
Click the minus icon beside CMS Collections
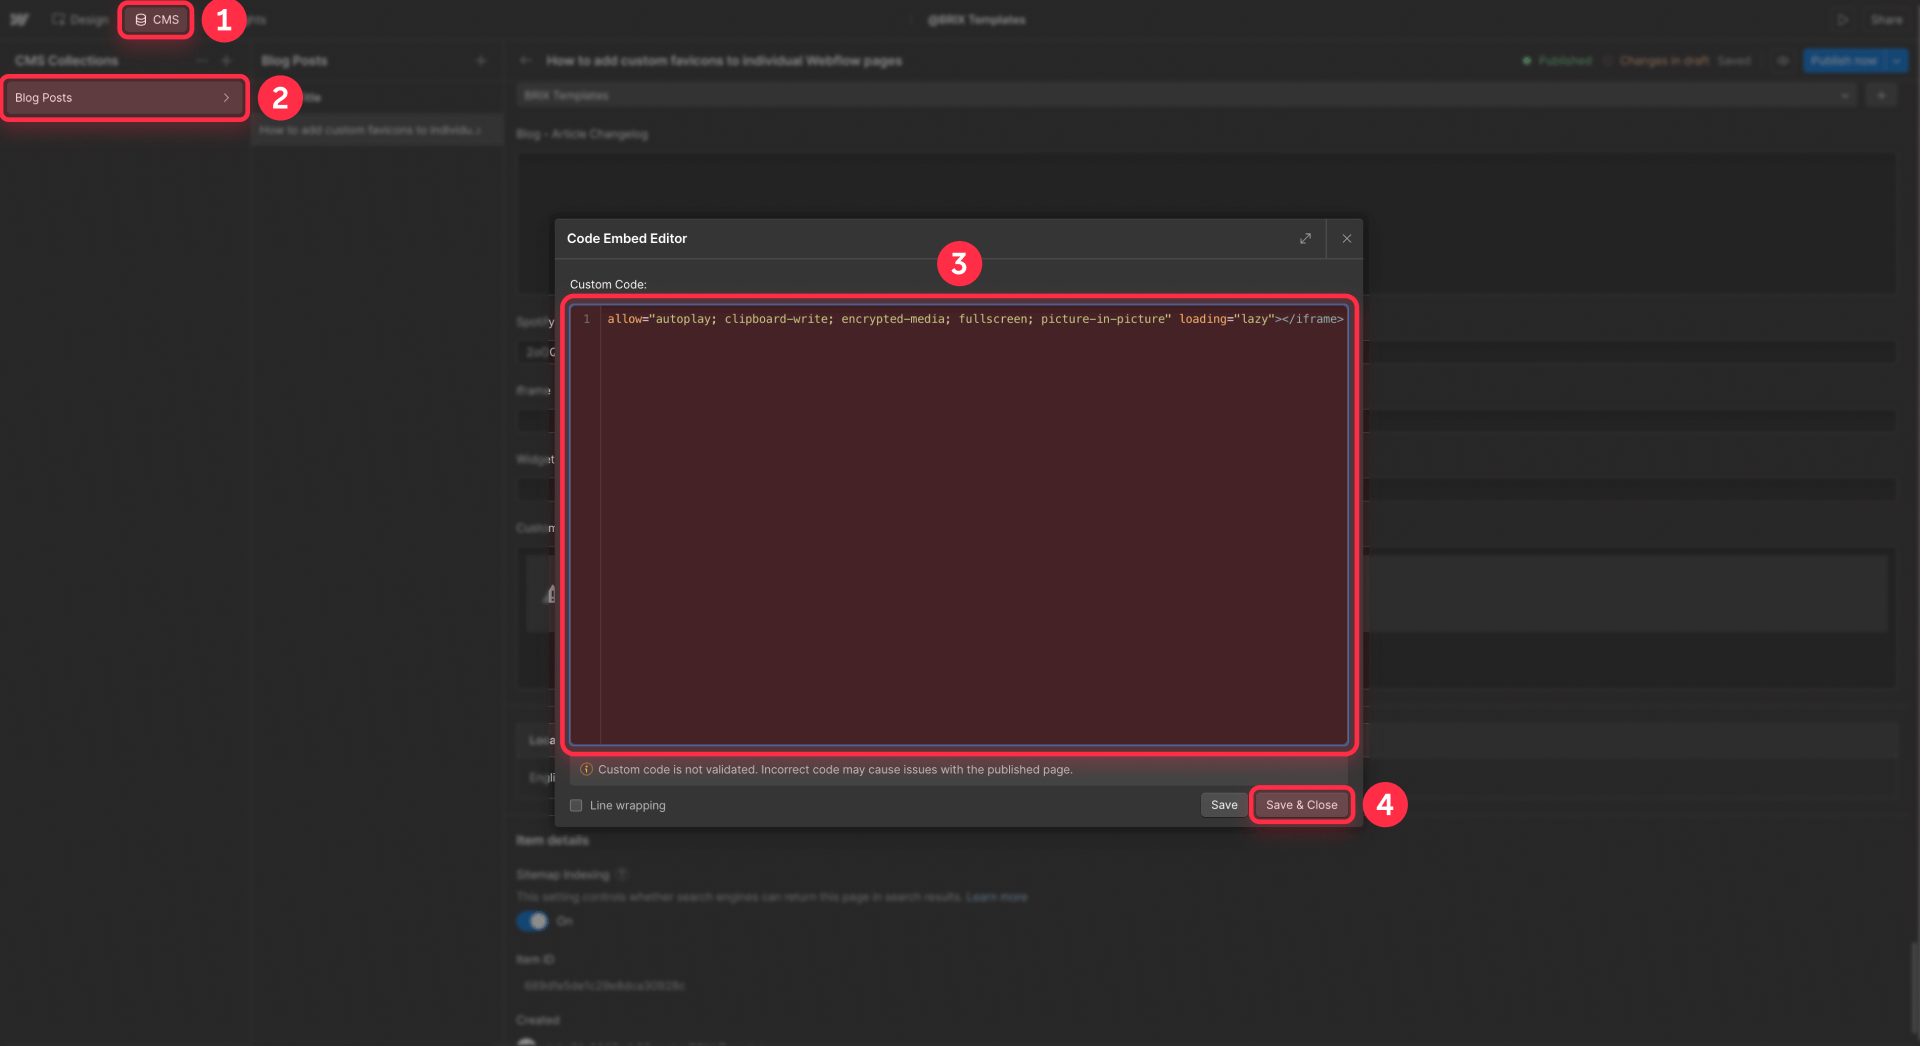(203, 61)
